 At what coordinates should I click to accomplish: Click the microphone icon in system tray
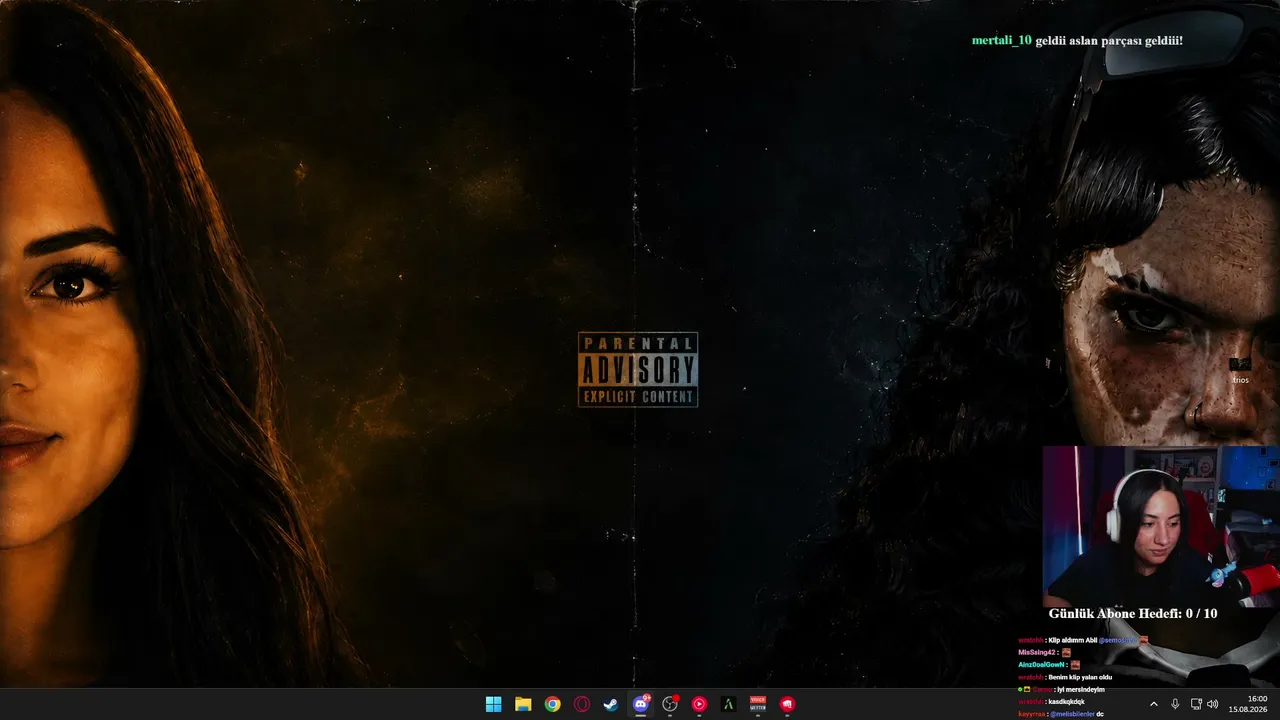click(1175, 704)
